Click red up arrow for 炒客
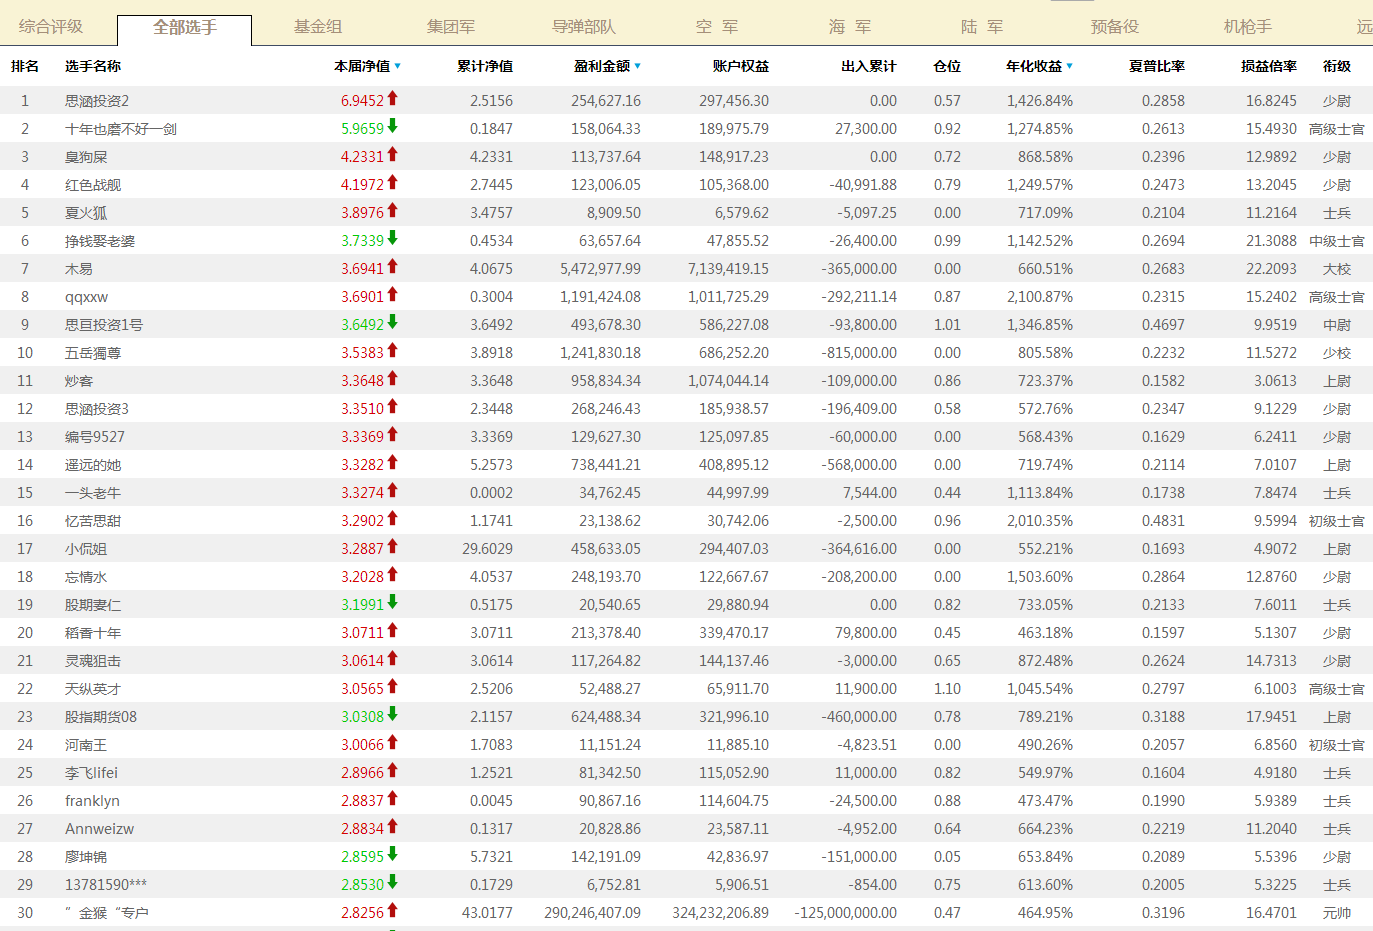Screen dimensions: 1373x931 pos(393,378)
